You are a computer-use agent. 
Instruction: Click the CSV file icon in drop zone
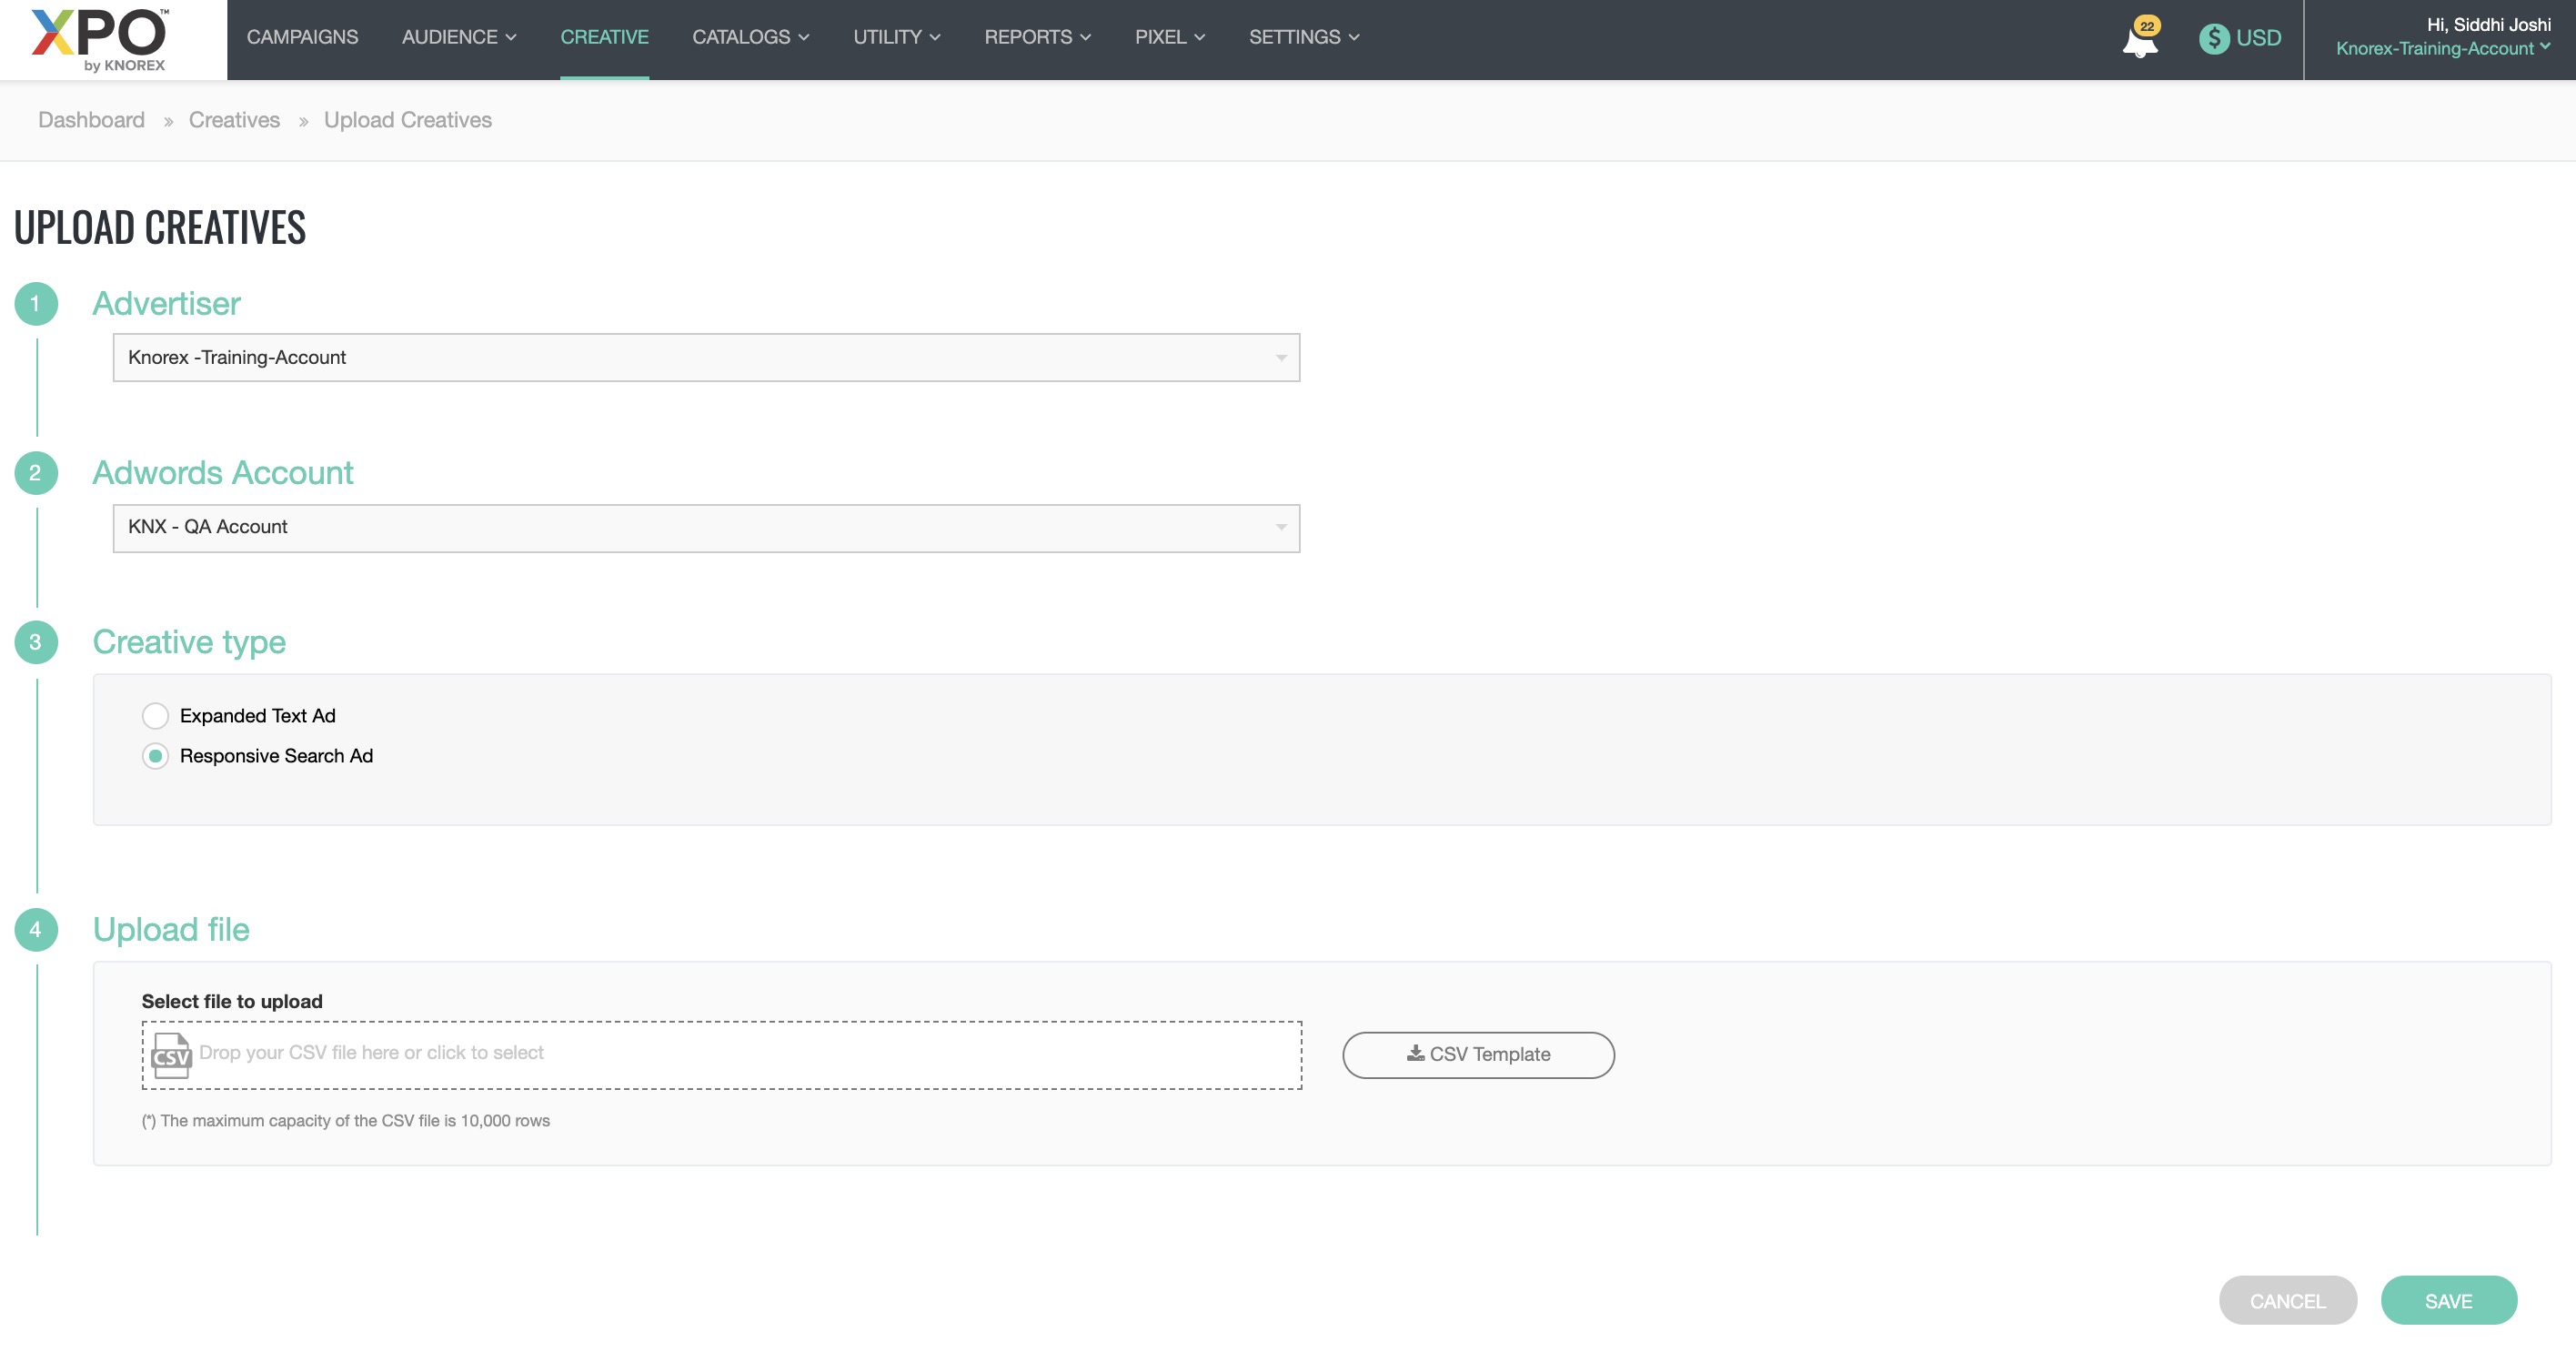pos(170,1056)
